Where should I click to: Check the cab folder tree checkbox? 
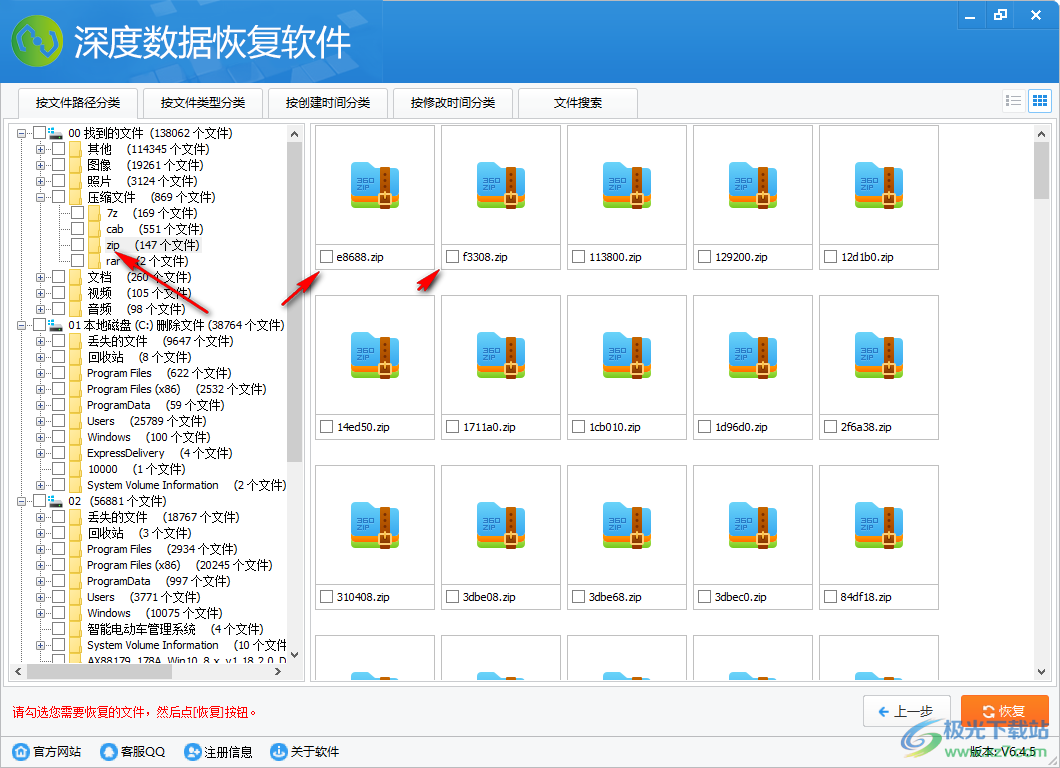[78, 229]
